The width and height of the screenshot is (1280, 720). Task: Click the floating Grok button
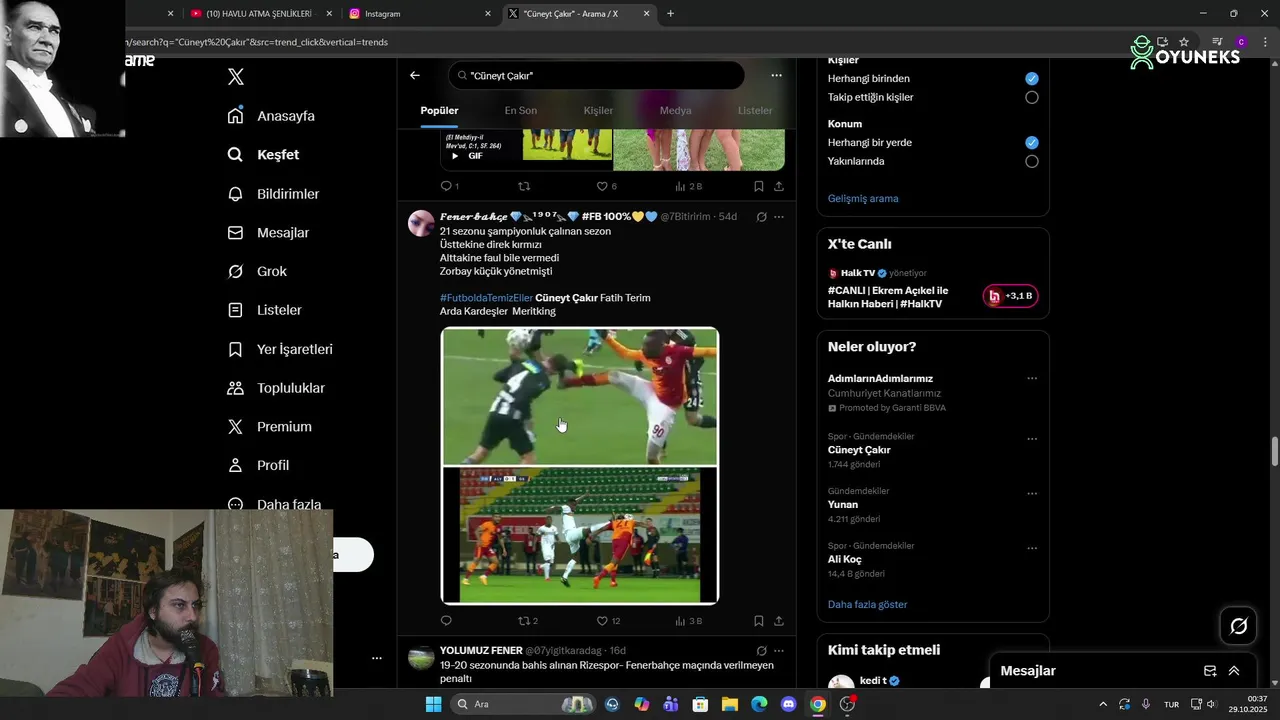tap(1239, 626)
